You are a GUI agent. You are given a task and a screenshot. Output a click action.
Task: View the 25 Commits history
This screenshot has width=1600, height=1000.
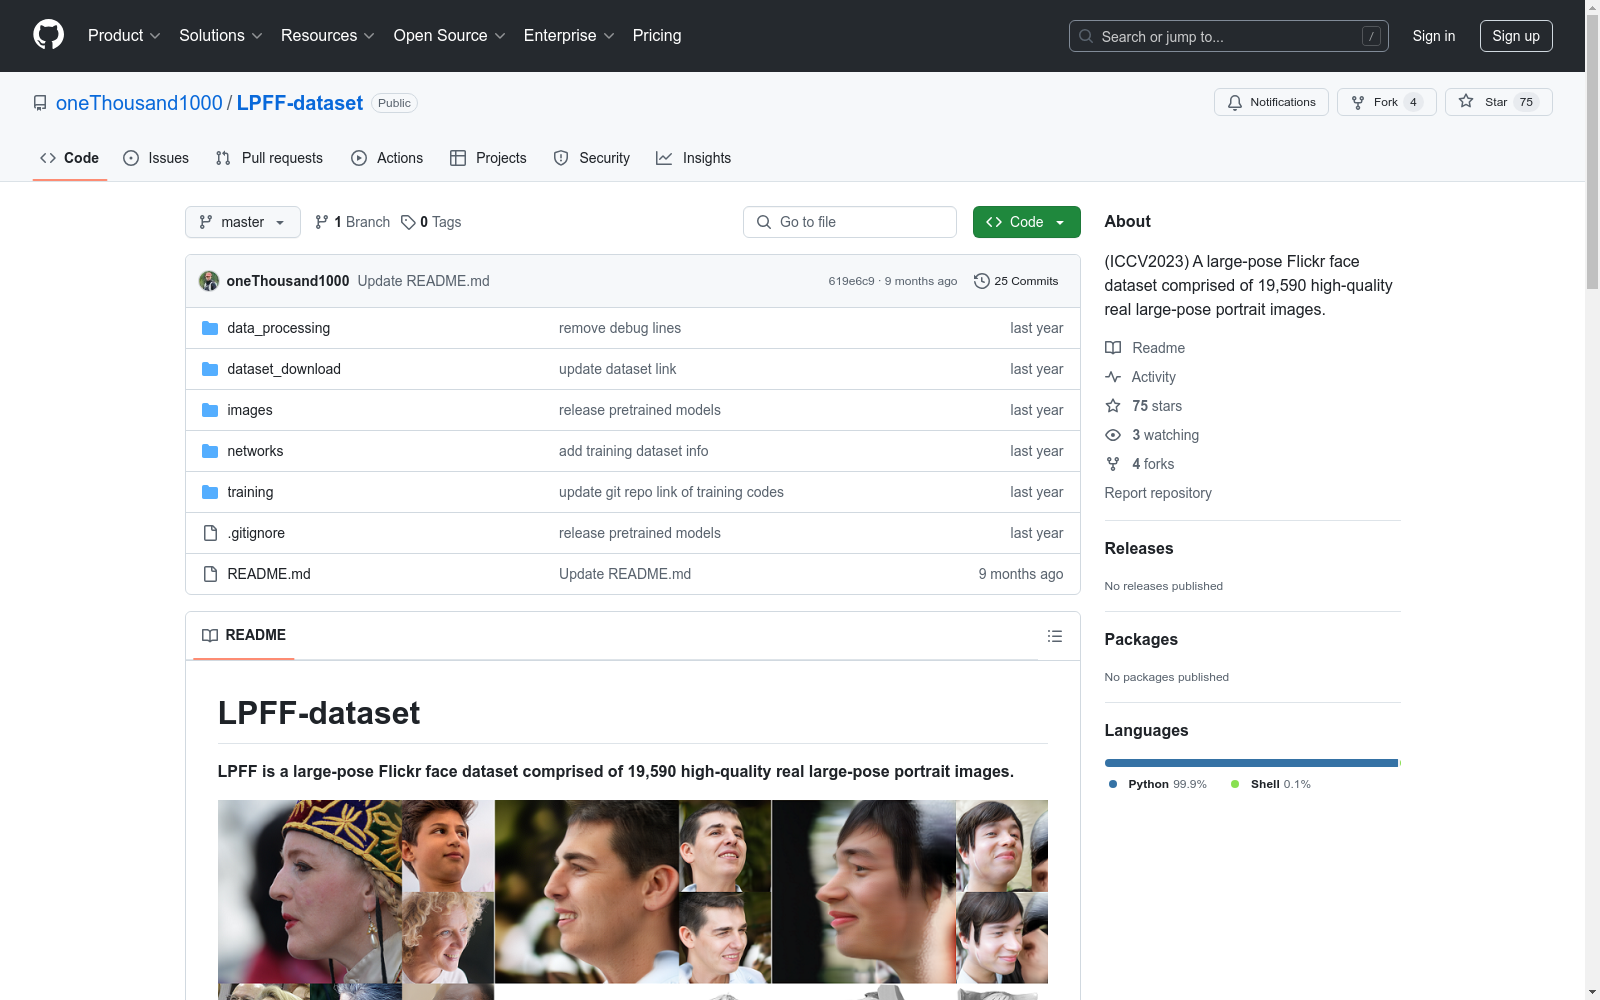tap(1016, 281)
